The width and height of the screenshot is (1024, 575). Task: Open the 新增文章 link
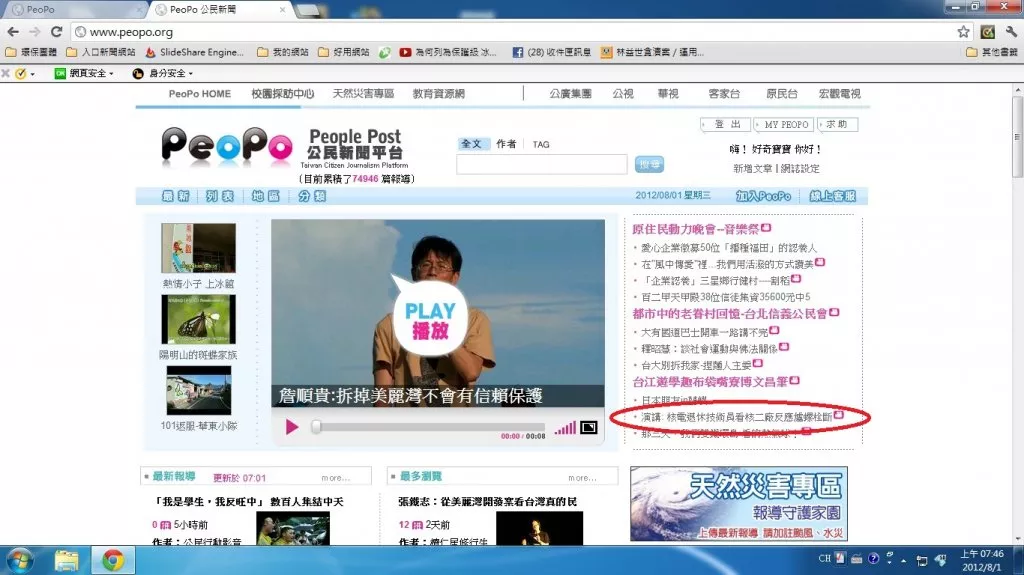(x=752, y=169)
